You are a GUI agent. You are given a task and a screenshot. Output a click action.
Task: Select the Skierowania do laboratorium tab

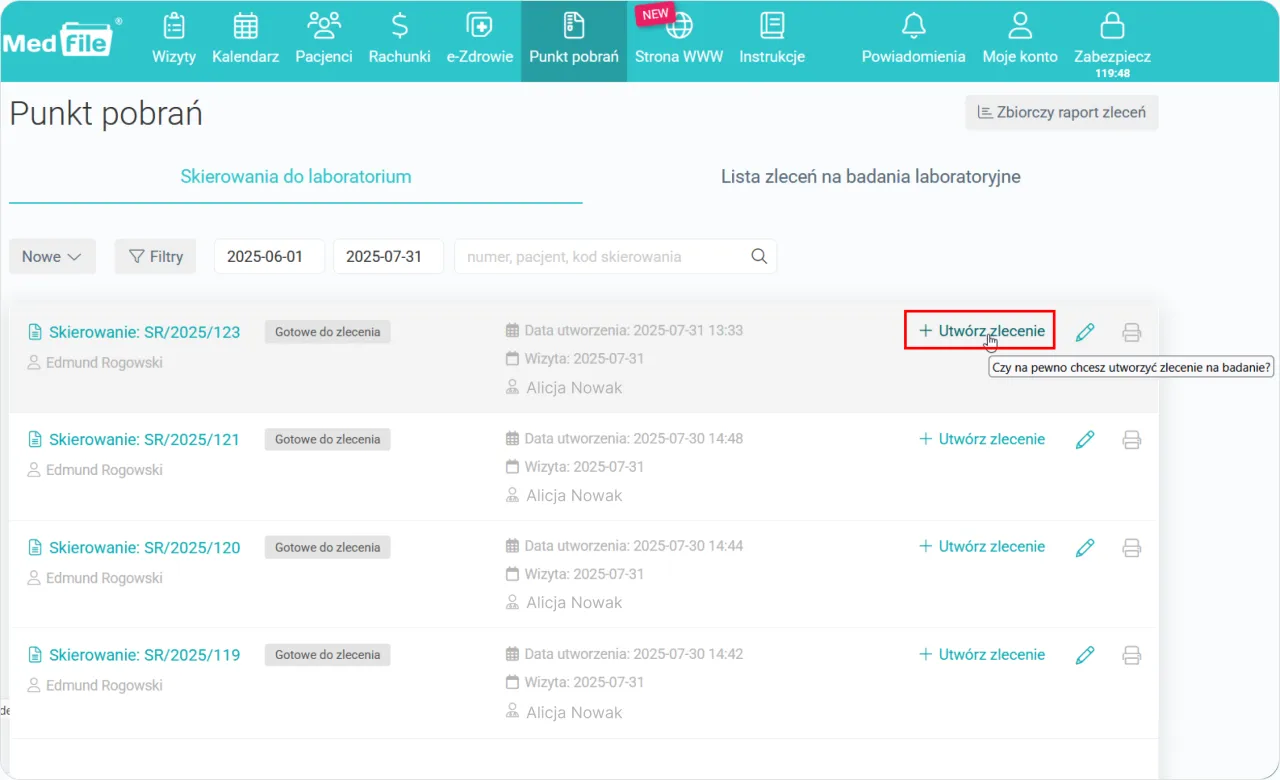[x=295, y=176]
